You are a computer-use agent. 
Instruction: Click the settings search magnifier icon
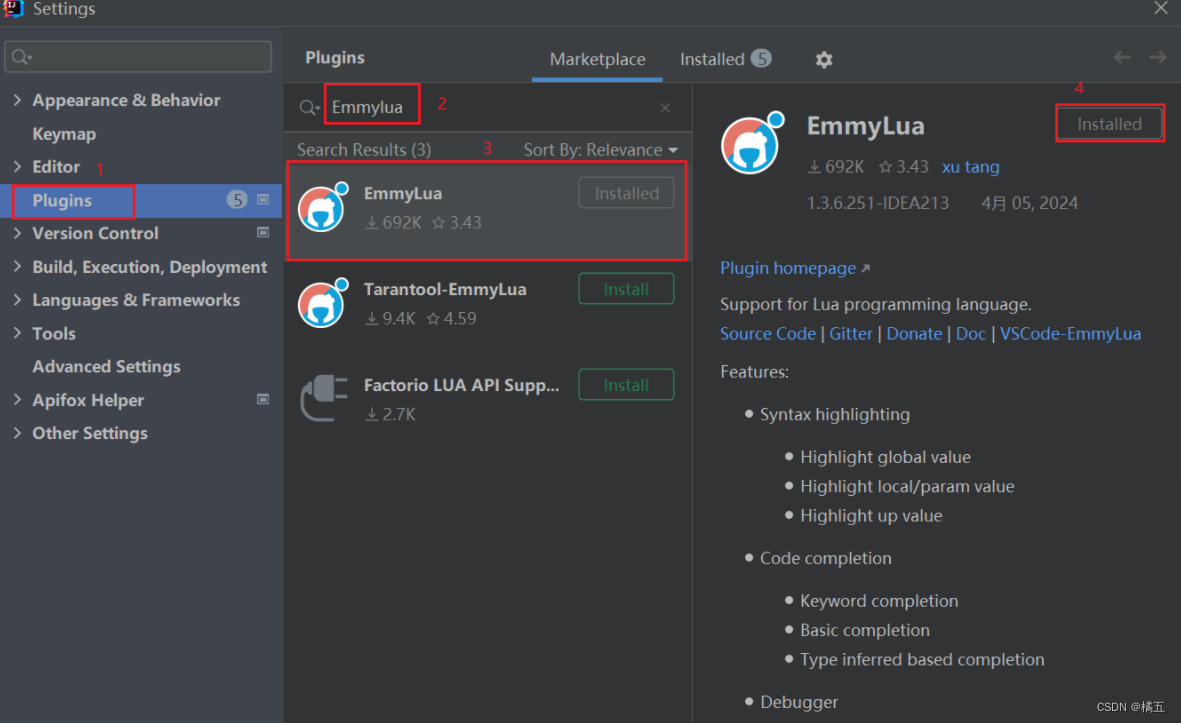click(22, 57)
